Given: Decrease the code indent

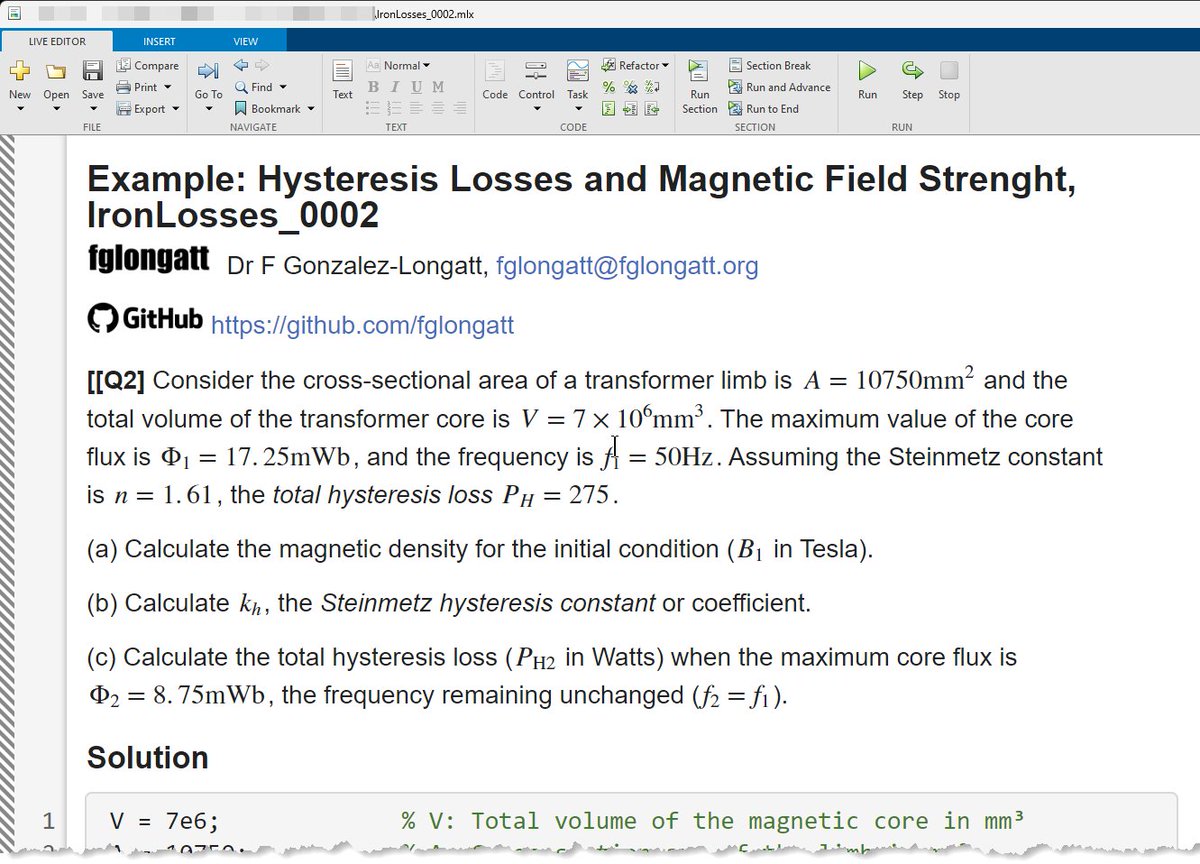Looking at the screenshot, I should (x=652, y=109).
